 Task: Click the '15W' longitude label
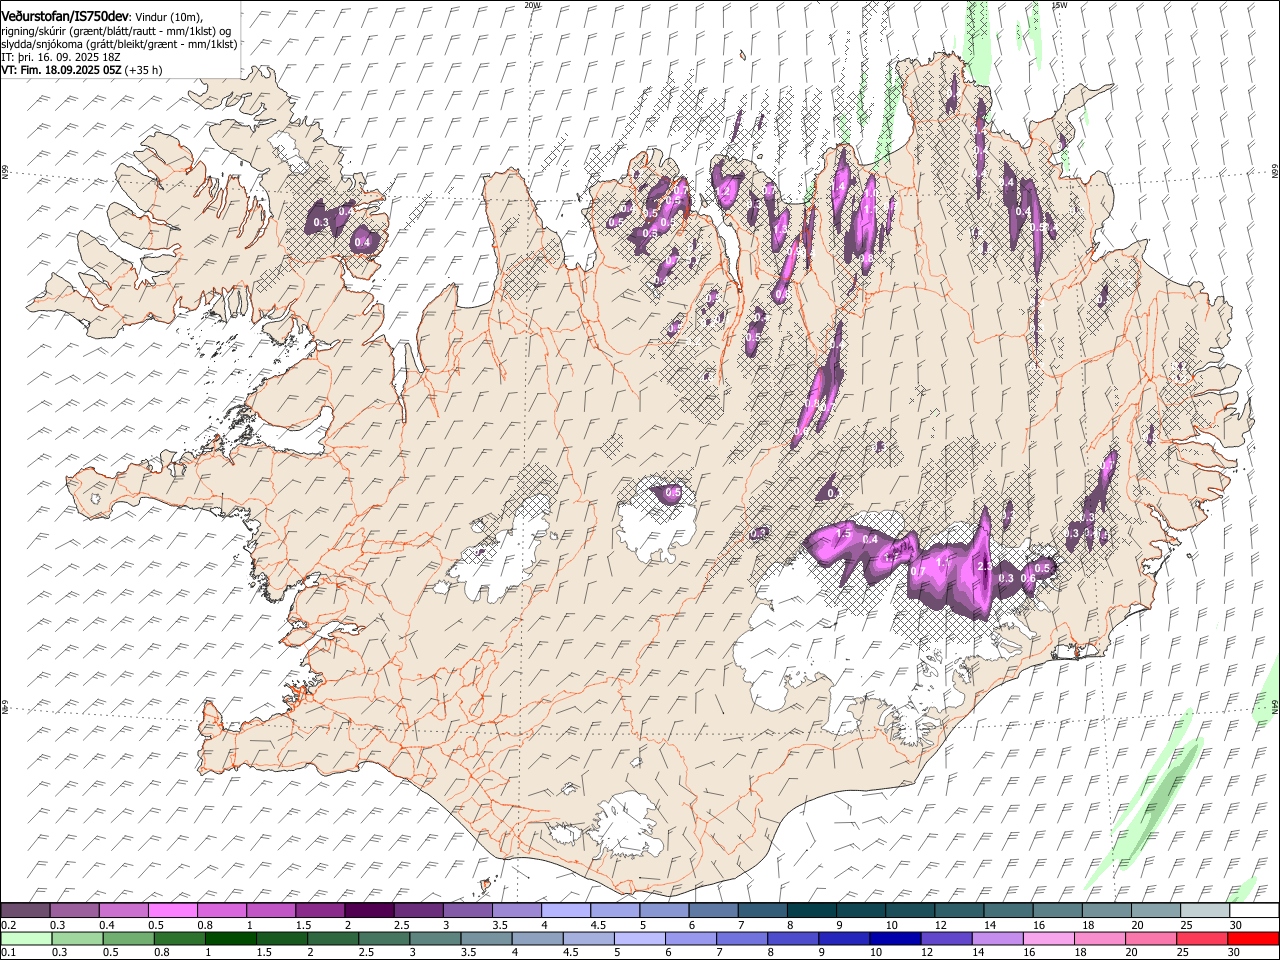point(1059,5)
